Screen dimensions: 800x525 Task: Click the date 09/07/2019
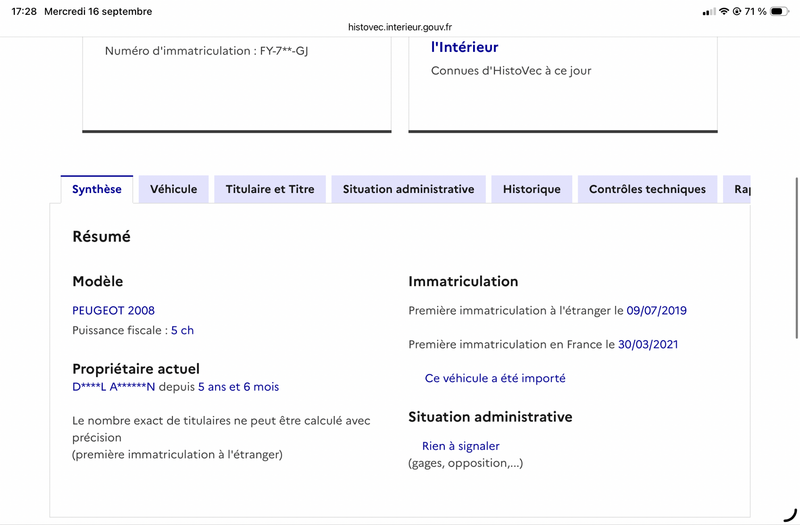657,310
